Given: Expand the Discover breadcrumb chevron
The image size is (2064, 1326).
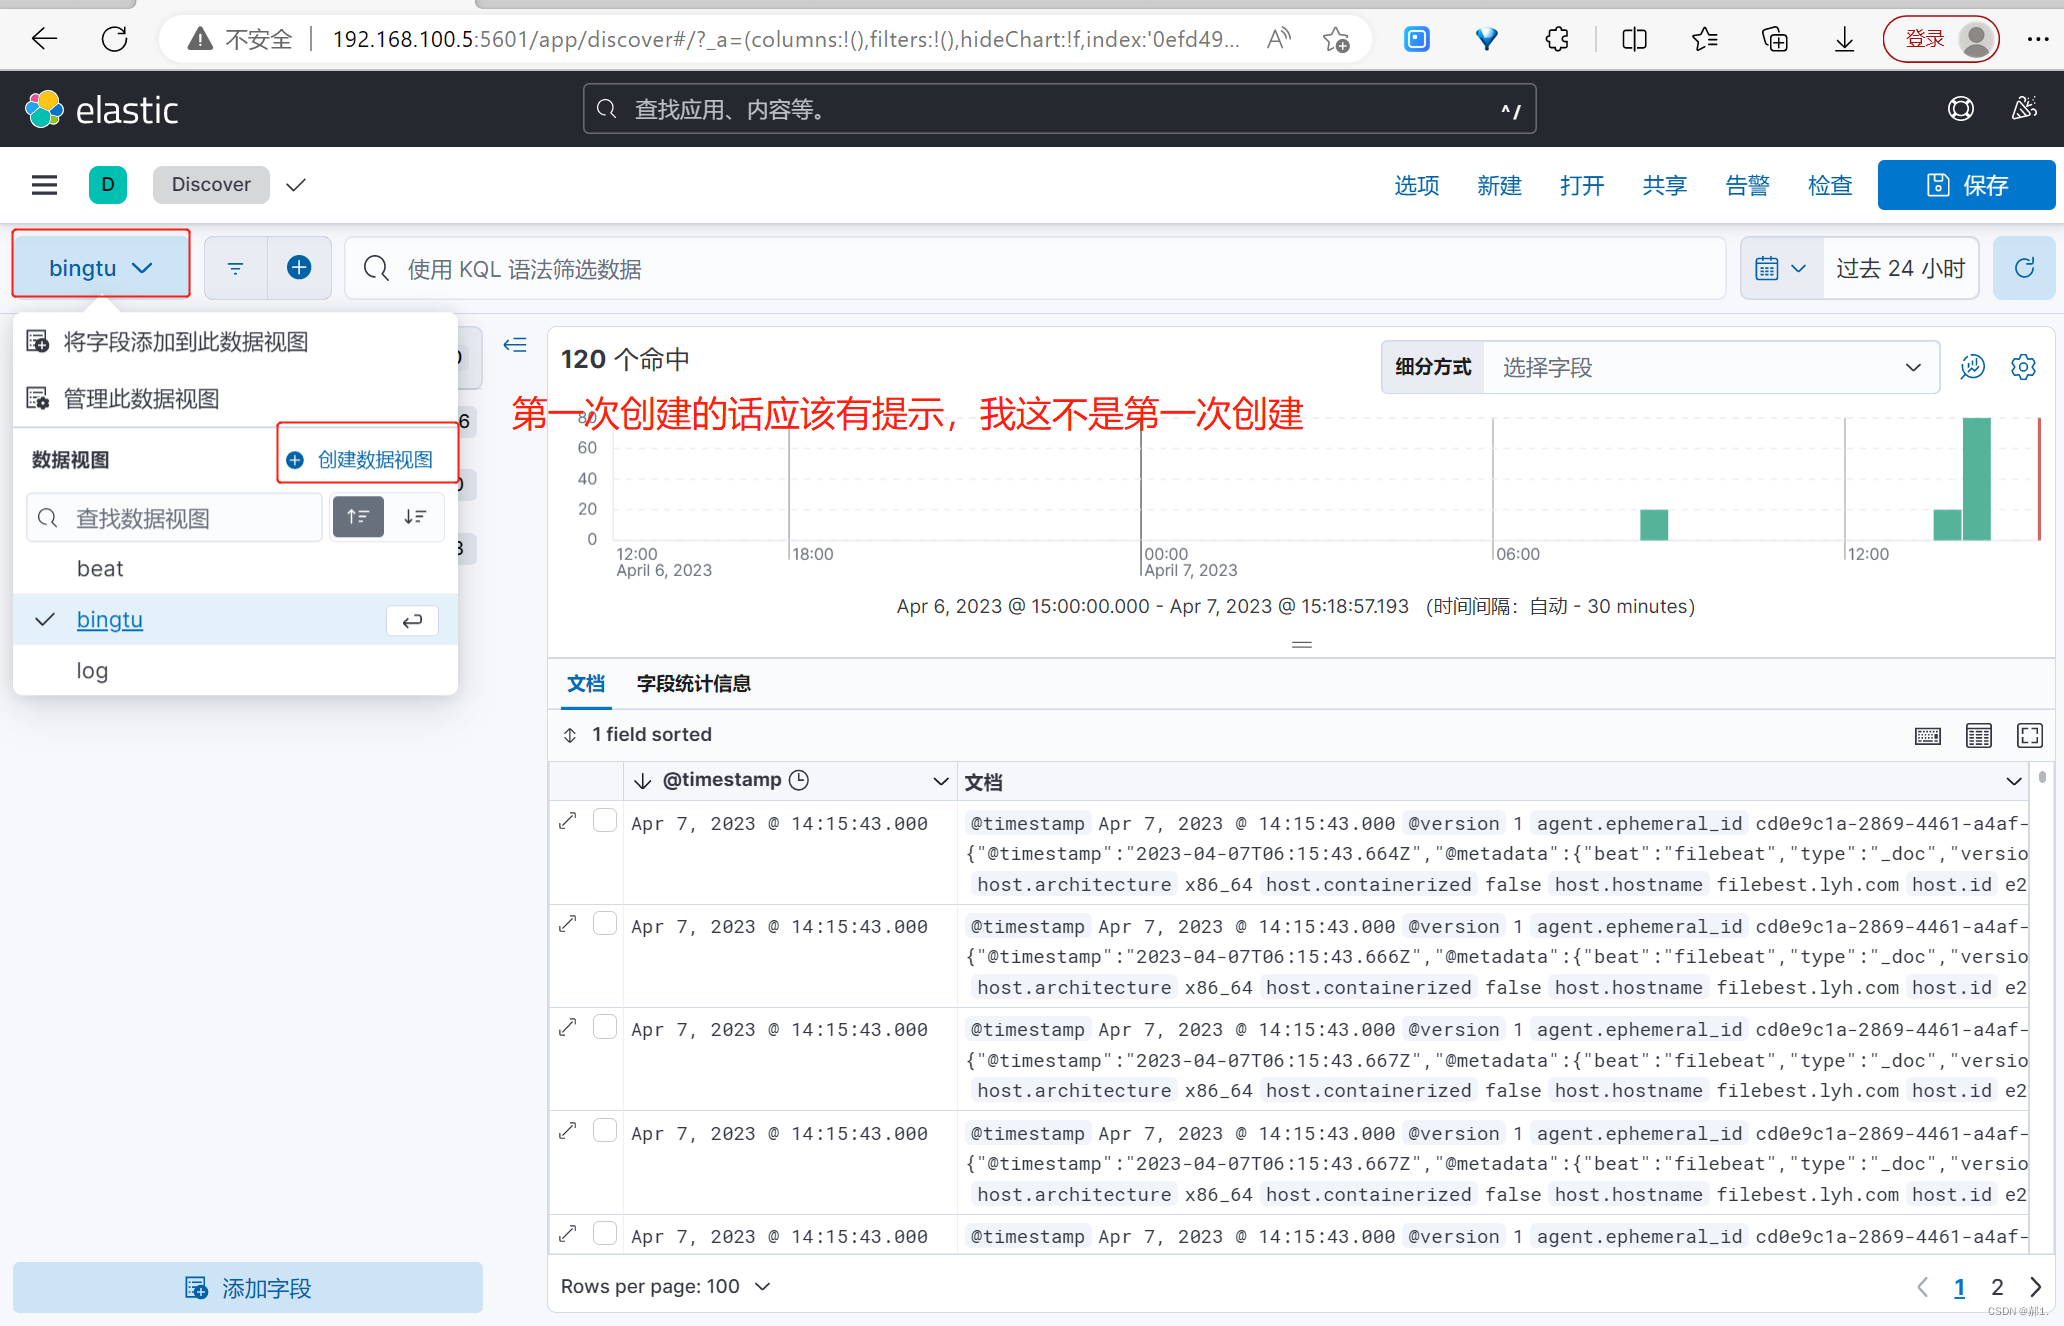Looking at the screenshot, I should pos(296,185).
